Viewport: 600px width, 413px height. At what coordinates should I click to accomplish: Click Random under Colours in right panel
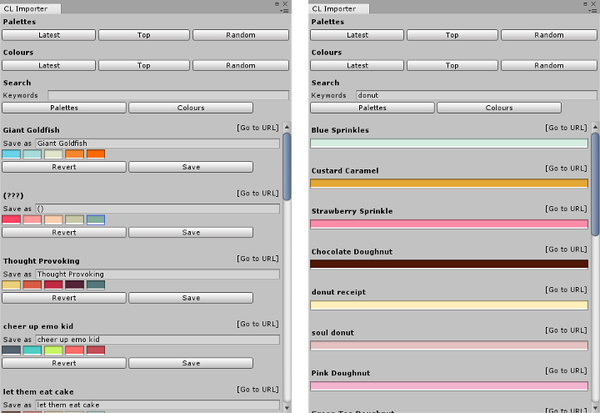(x=549, y=66)
